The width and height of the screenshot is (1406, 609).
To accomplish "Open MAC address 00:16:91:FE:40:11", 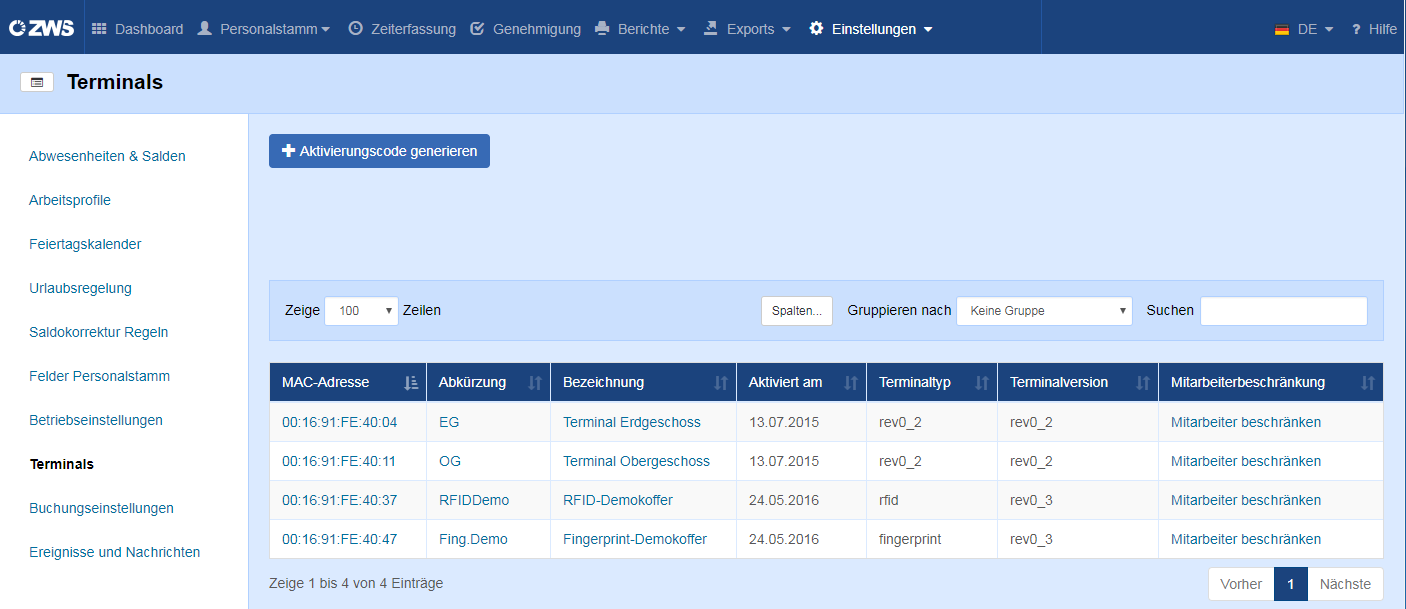I will [x=339, y=461].
